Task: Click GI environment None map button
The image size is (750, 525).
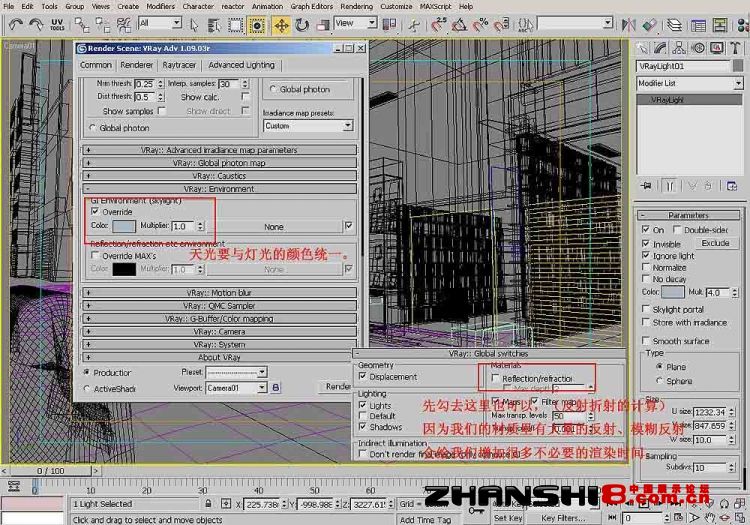Action: [x=274, y=227]
